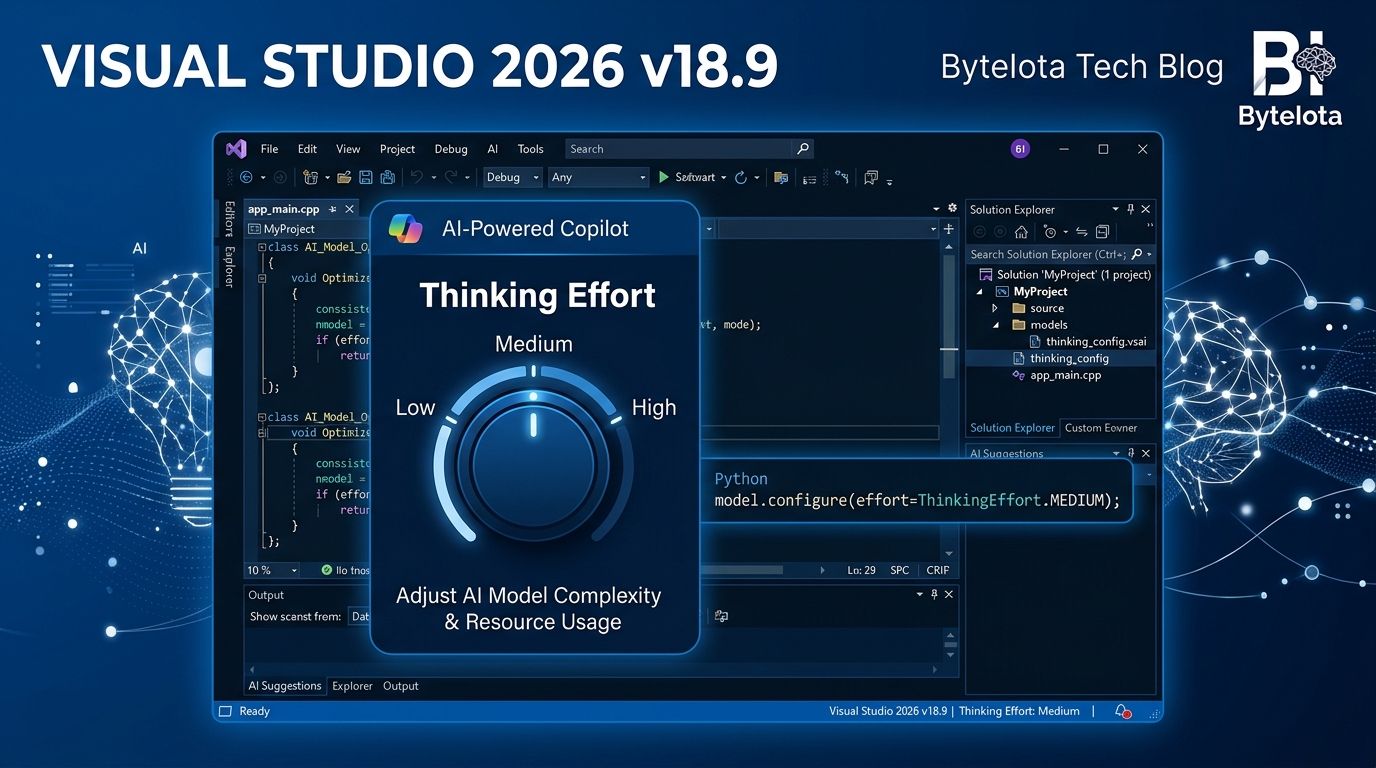Viewport: 1376px width, 768px height.
Task: Click the sync with active document icon
Action: click(x=1080, y=232)
